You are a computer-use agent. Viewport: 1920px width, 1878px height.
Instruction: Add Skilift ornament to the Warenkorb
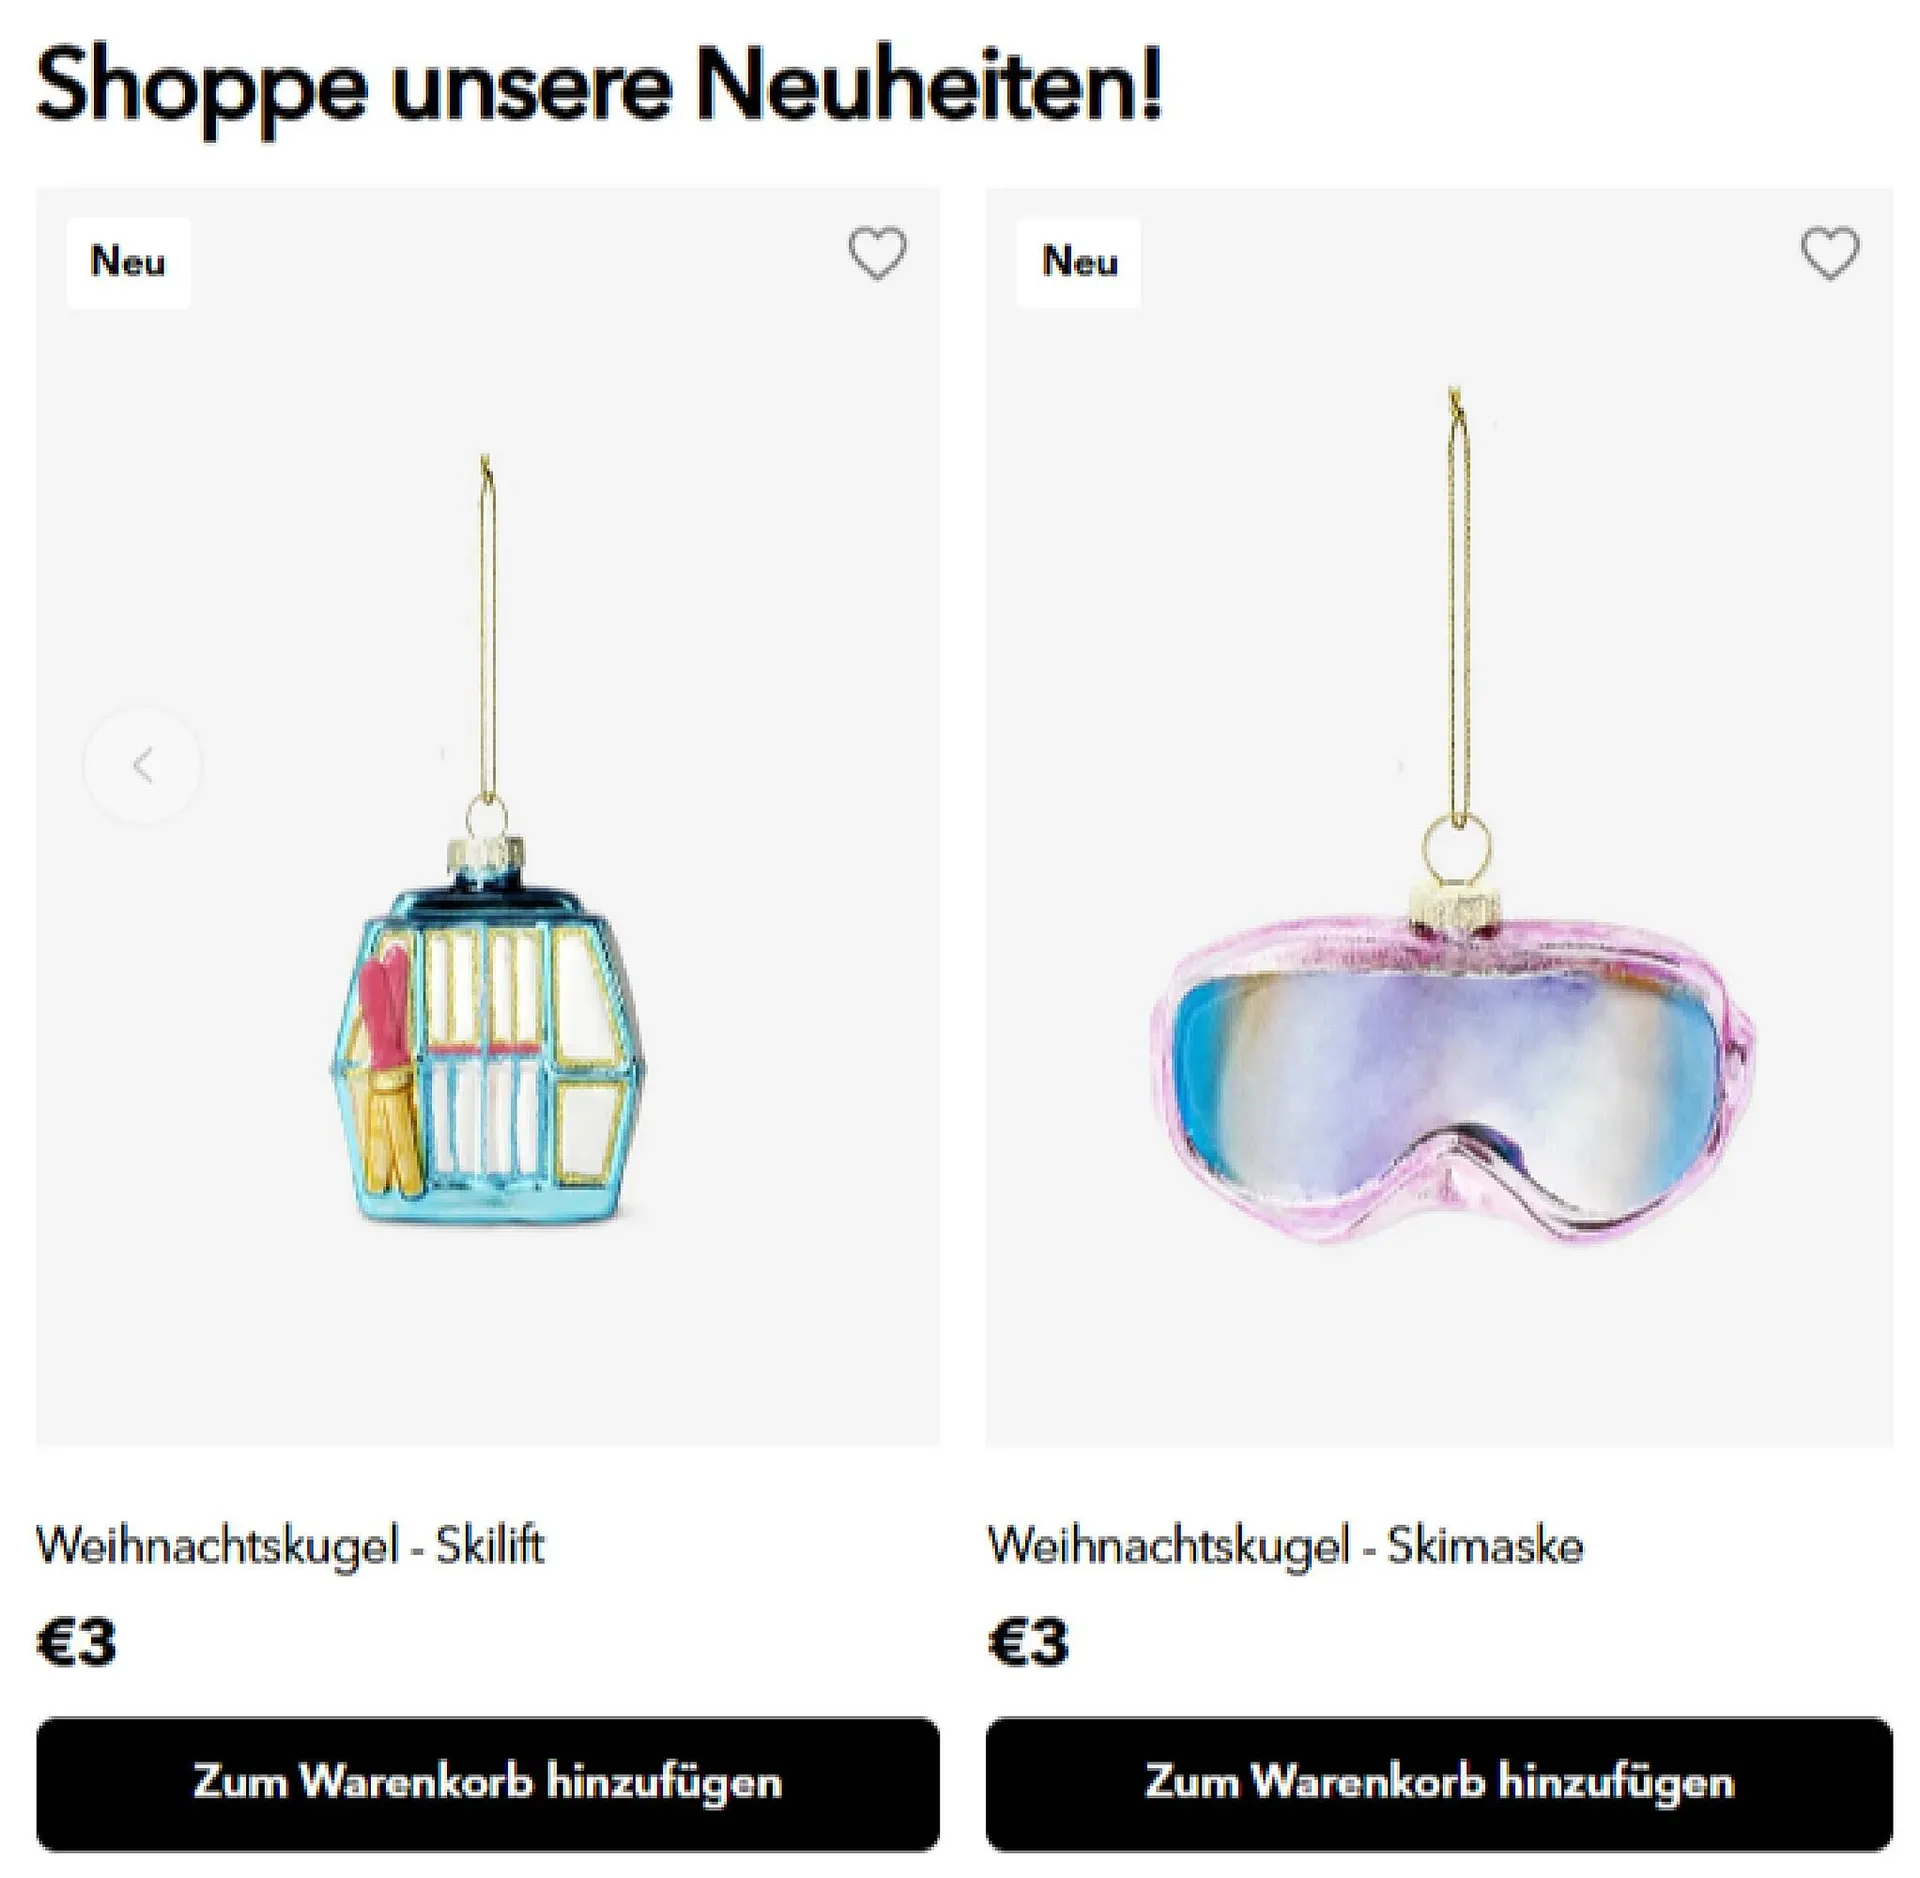[488, 1783]
